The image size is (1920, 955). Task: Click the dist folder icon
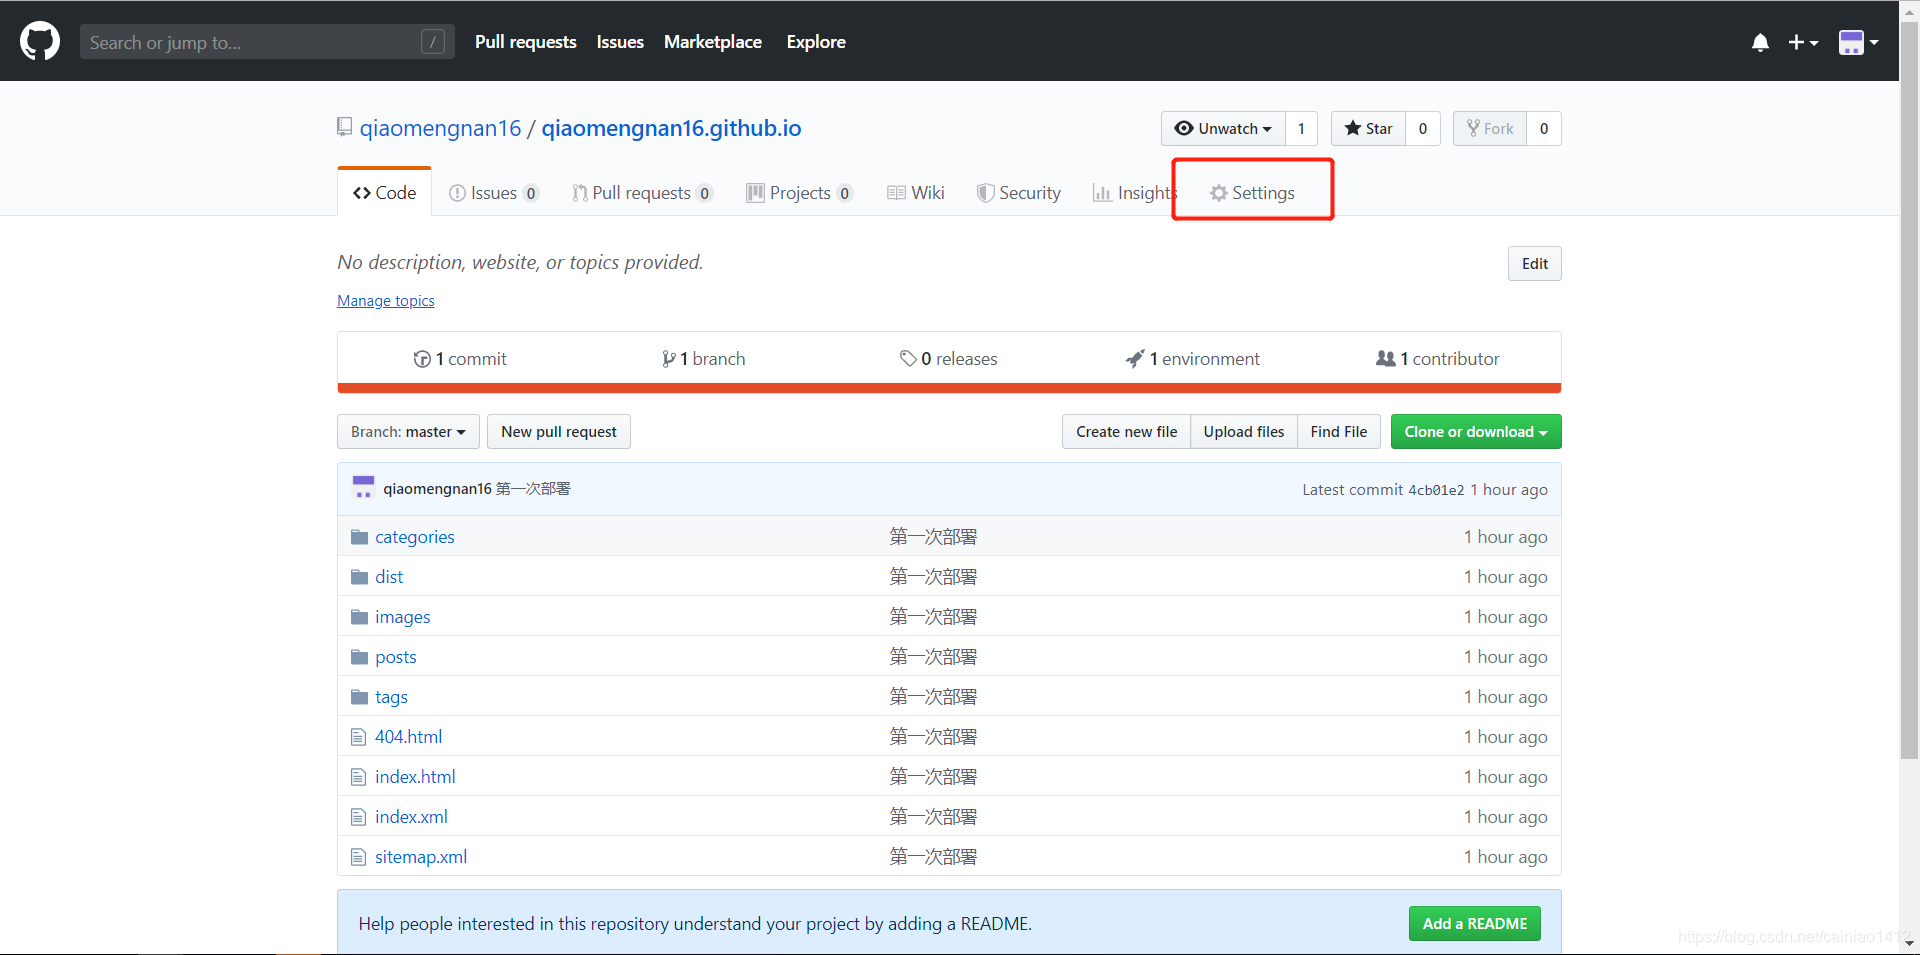tap(360, 577)
